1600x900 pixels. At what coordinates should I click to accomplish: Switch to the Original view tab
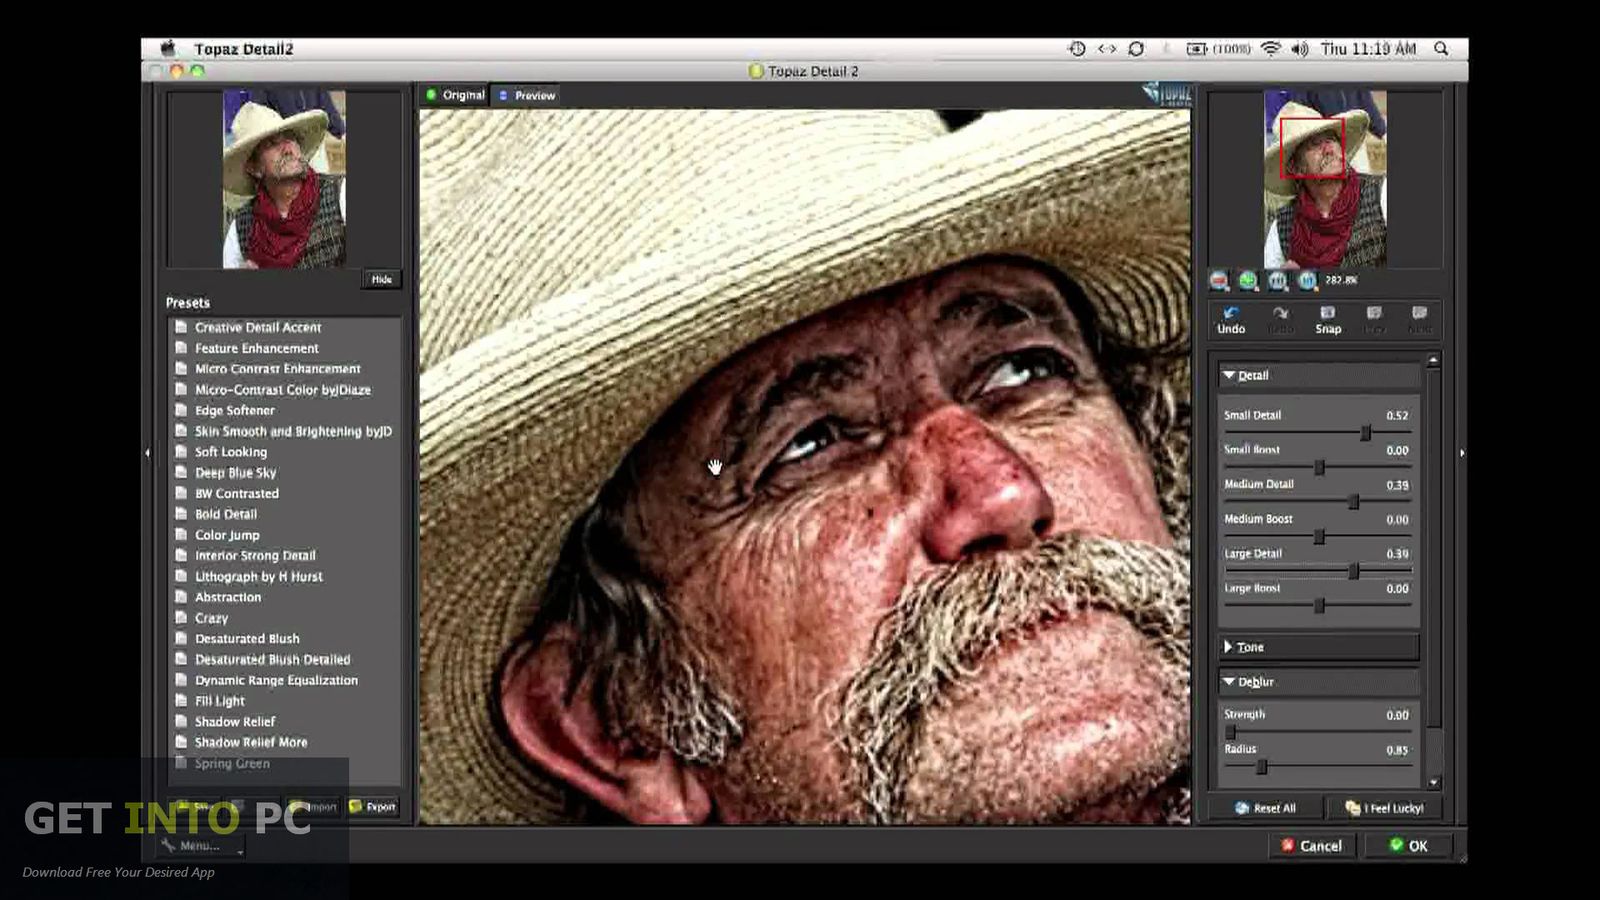455,95
